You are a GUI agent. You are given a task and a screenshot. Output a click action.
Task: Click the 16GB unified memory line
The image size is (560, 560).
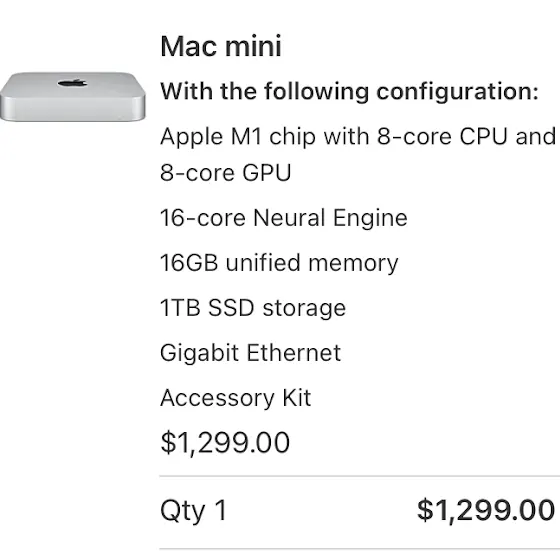(279, 263)
